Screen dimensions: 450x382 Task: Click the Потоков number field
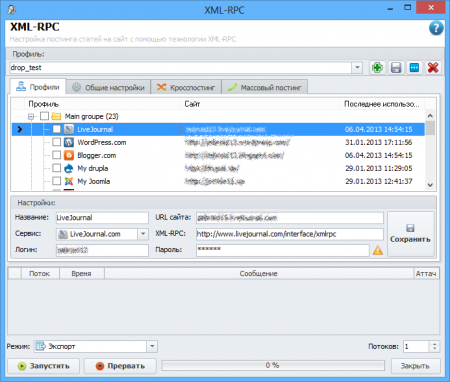416,347
